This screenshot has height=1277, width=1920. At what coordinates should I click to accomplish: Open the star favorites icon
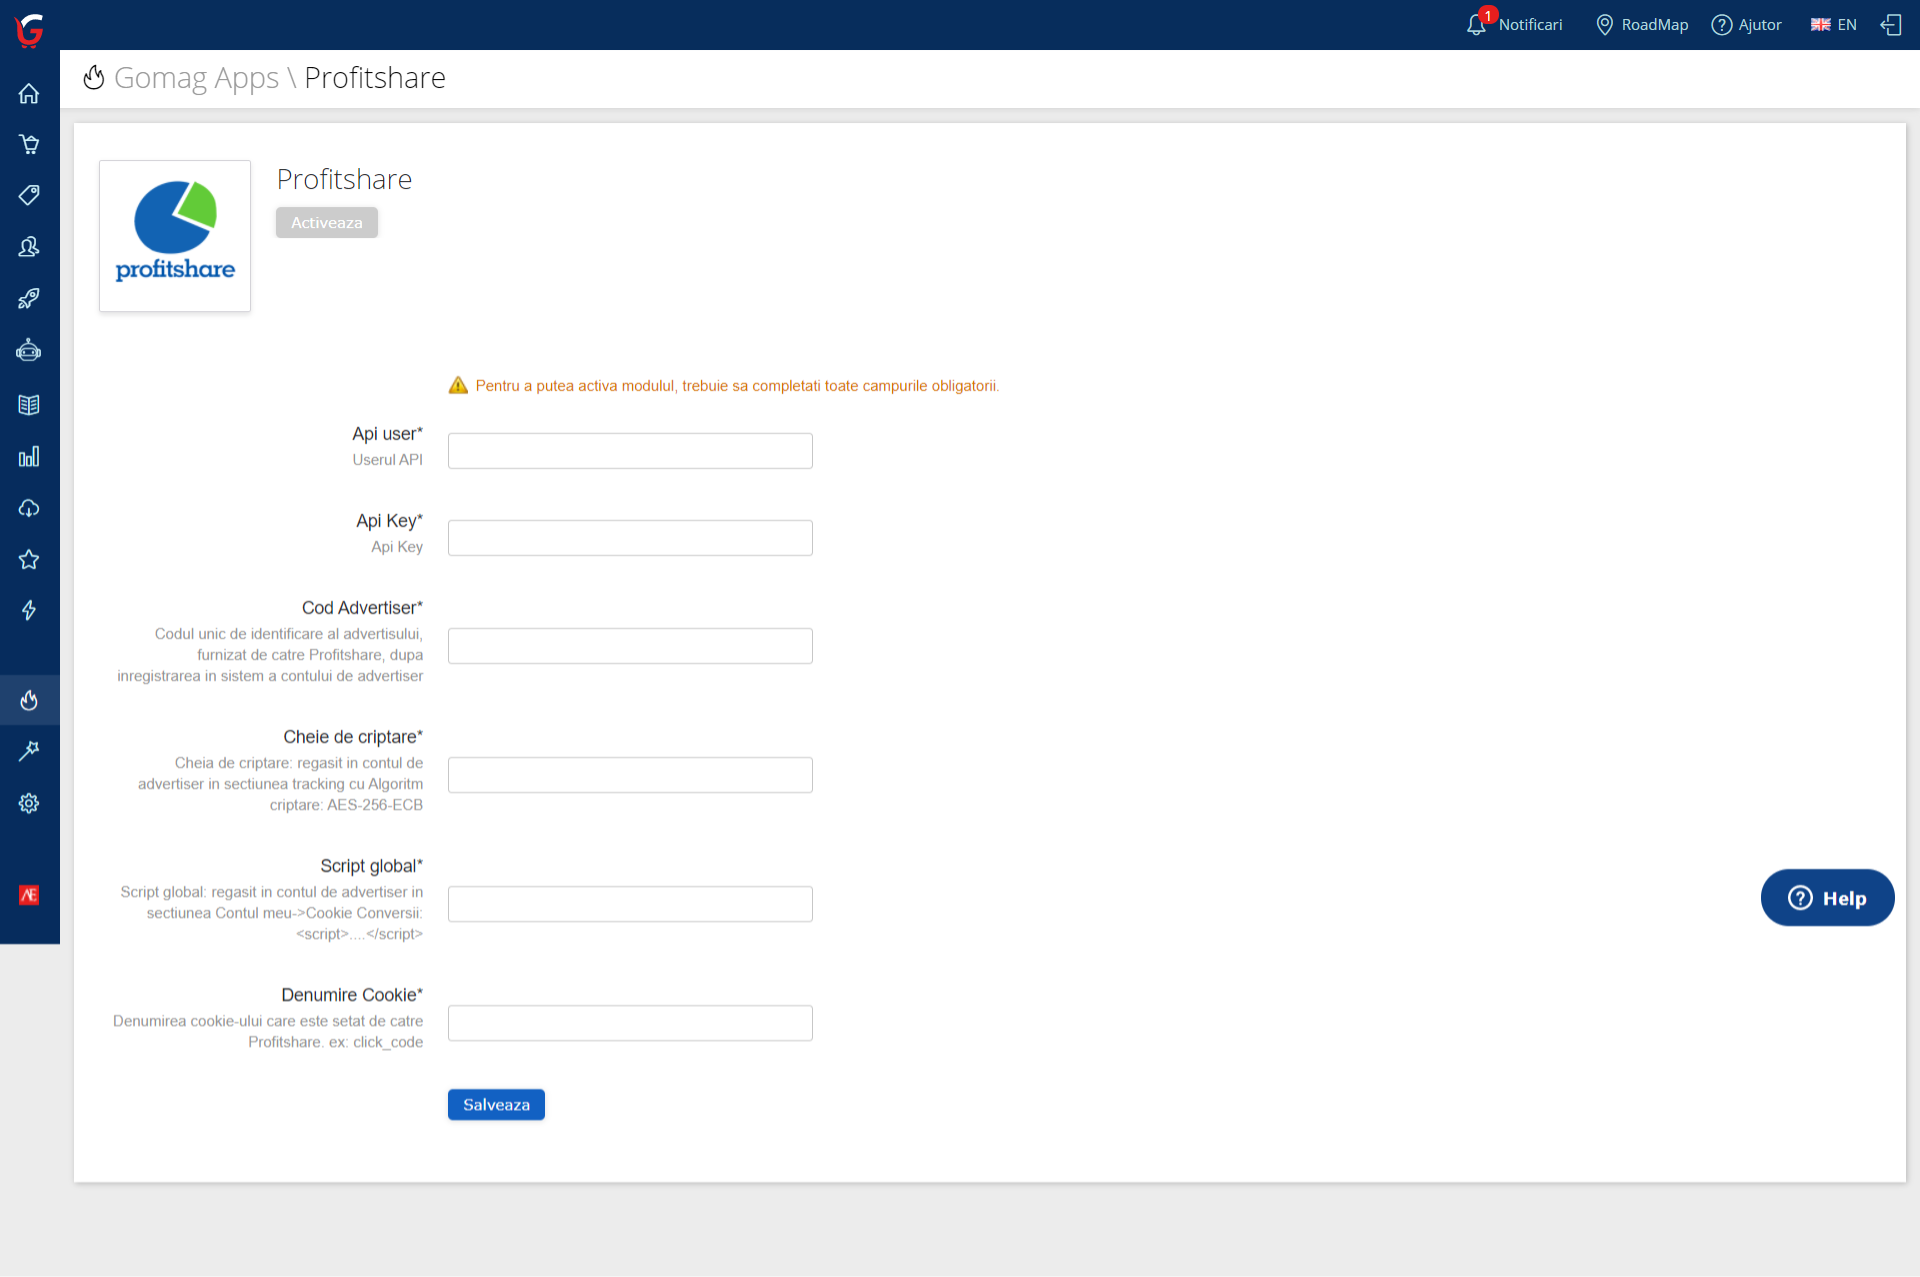pyautogui.click(x=29, y=559)
